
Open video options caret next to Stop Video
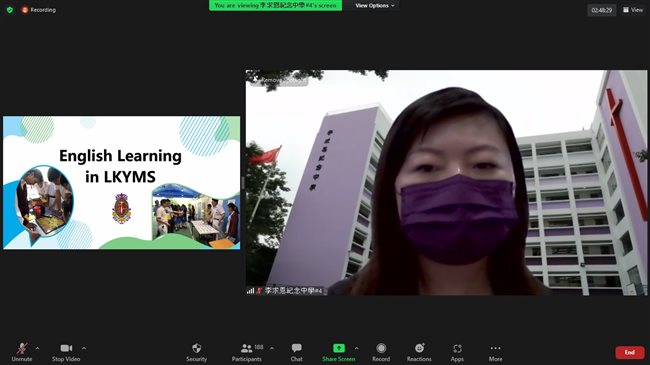point(84,348)
